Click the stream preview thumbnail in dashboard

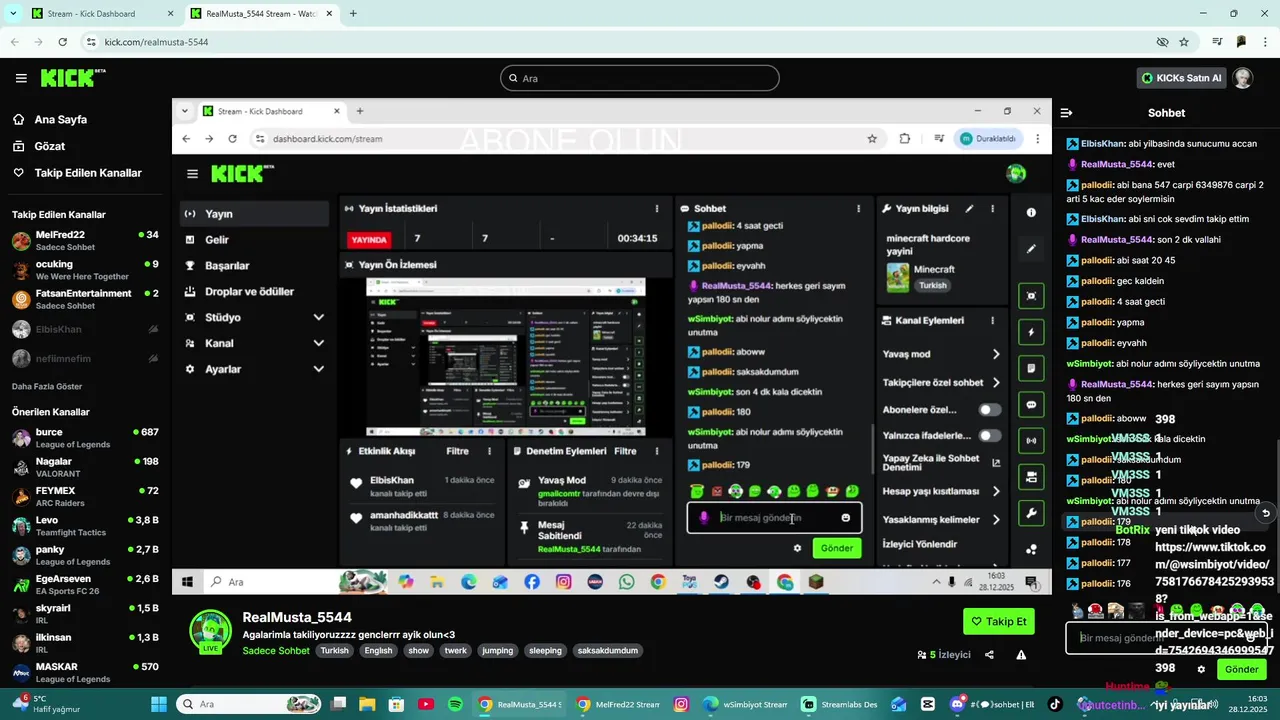(x=505, y=356)
